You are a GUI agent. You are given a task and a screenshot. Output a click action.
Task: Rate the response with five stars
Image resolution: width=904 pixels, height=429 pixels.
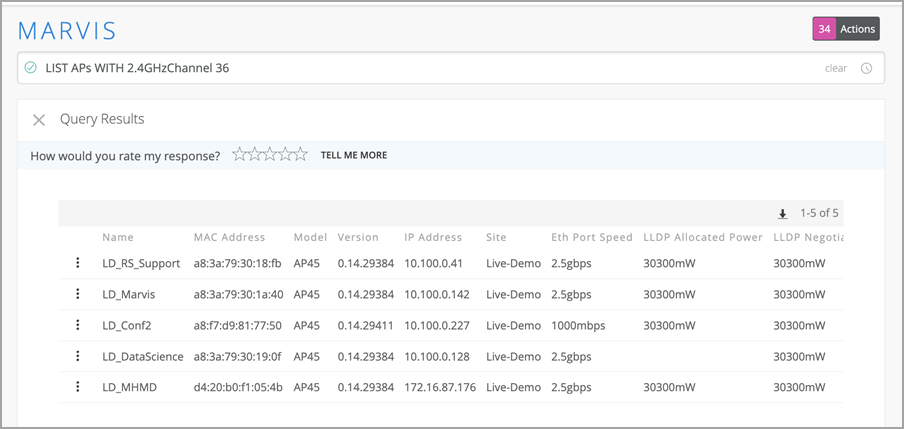pyautogui.click(x=300, y=155)
